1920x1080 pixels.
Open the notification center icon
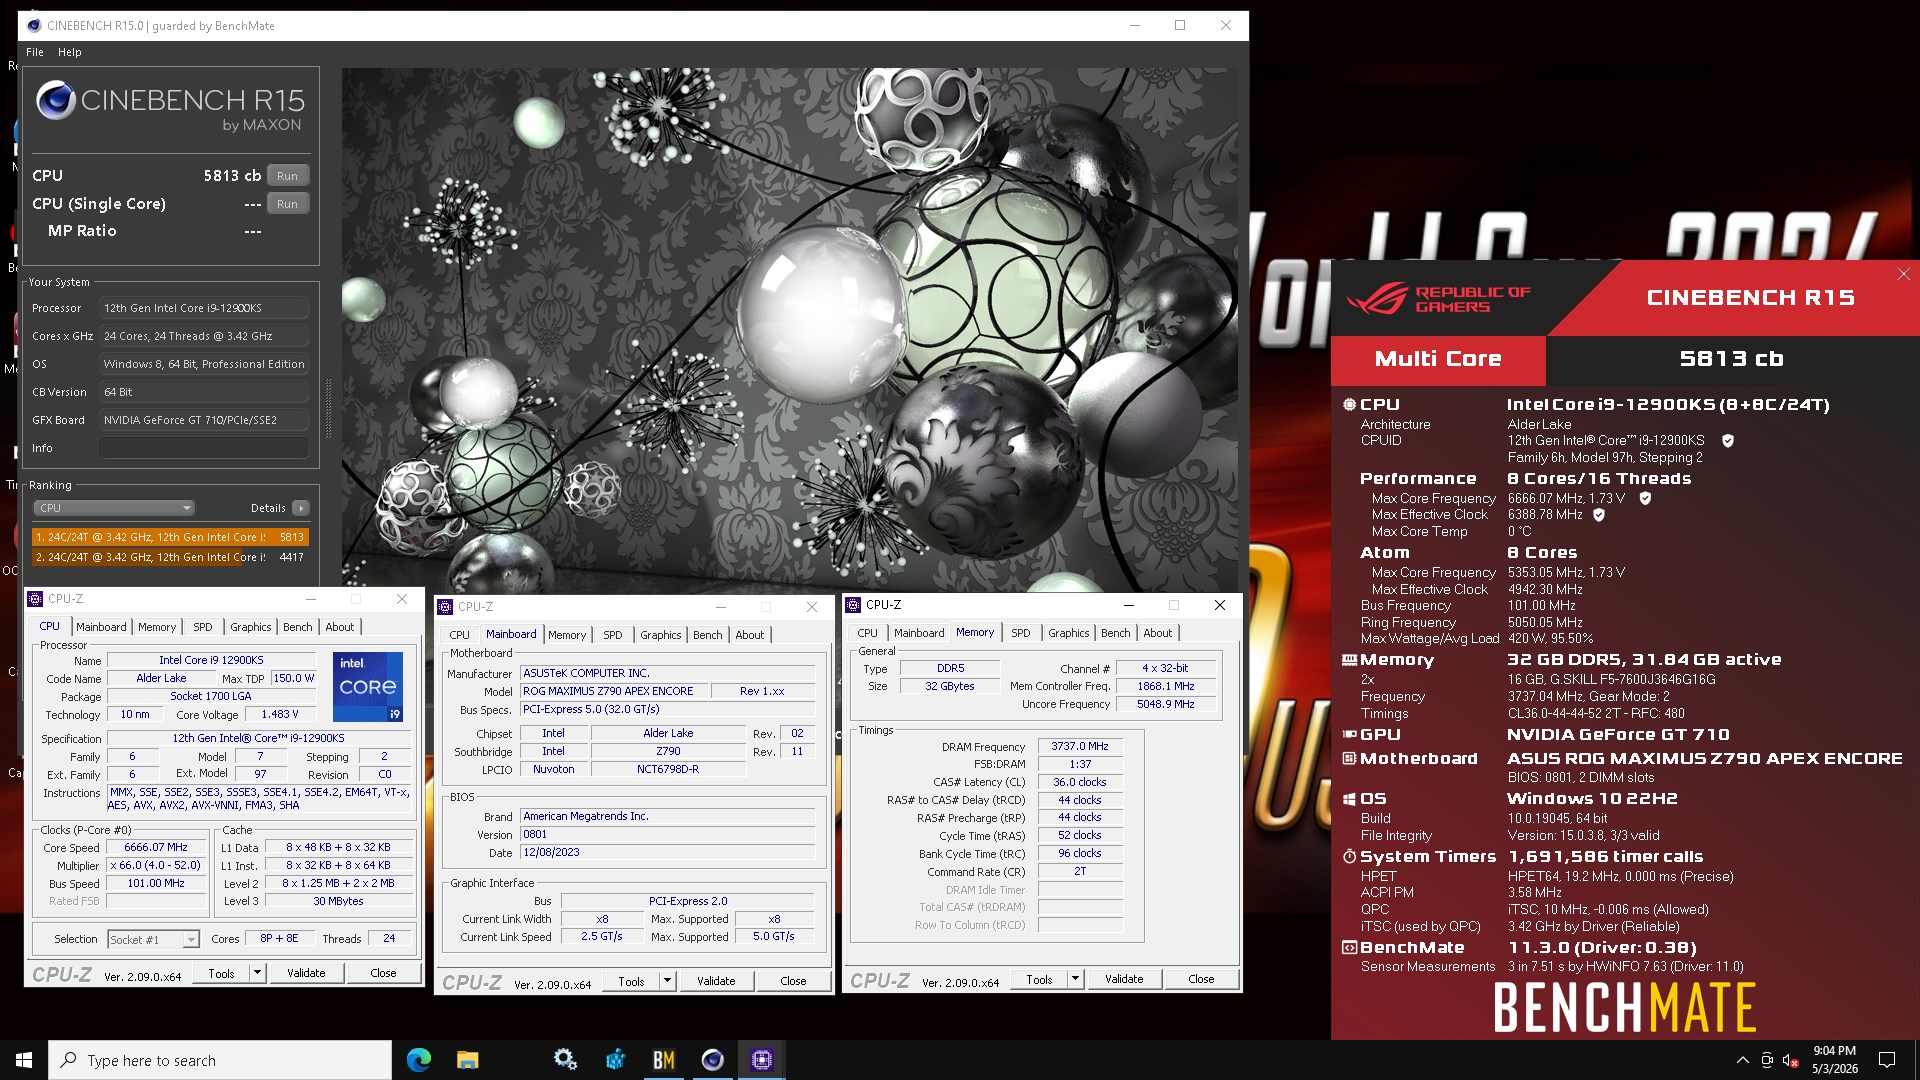tap(1887, 1060)
